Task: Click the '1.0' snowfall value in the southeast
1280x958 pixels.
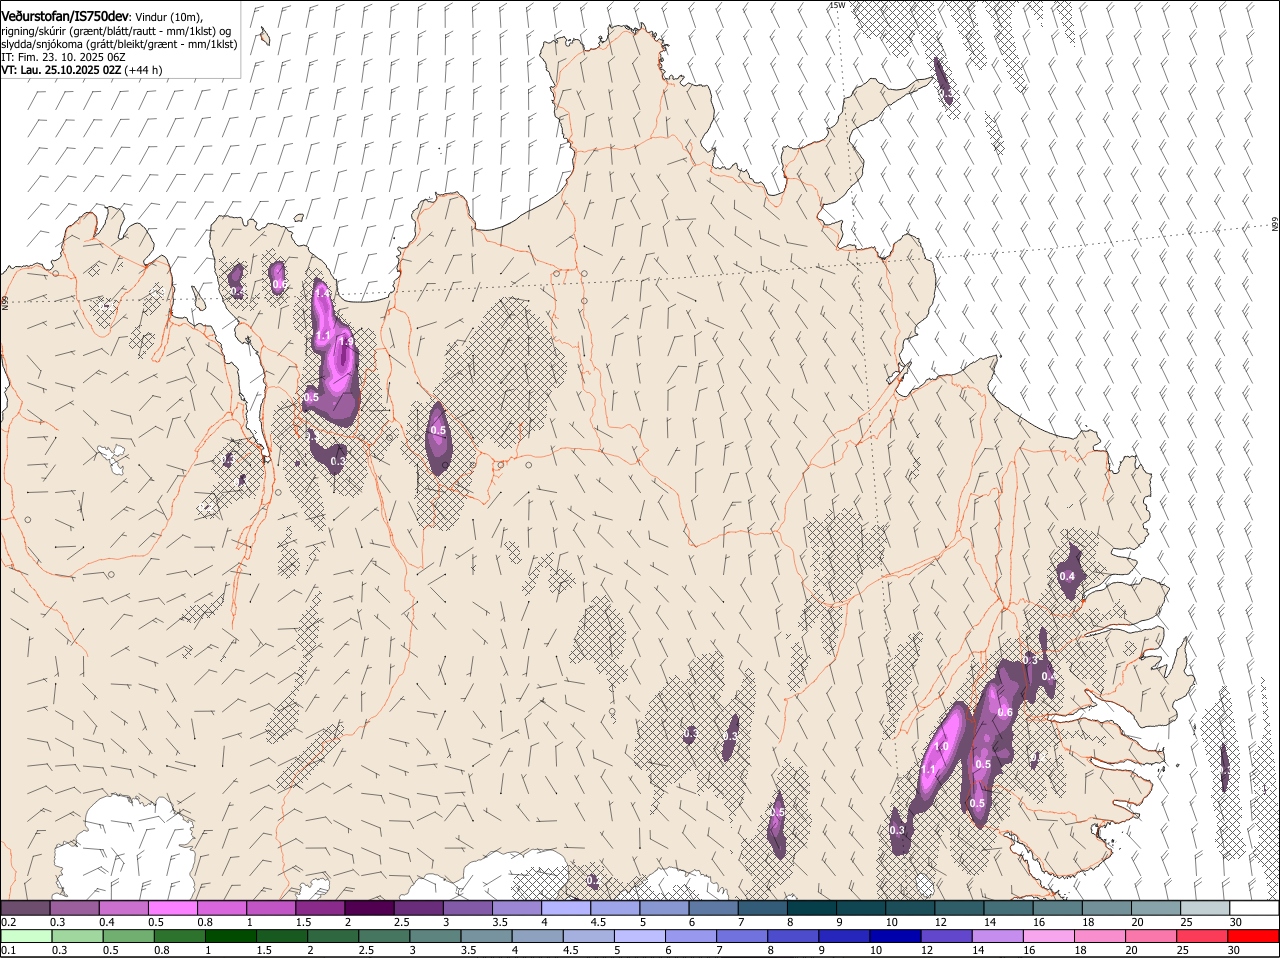Action: tap(941, 746)
